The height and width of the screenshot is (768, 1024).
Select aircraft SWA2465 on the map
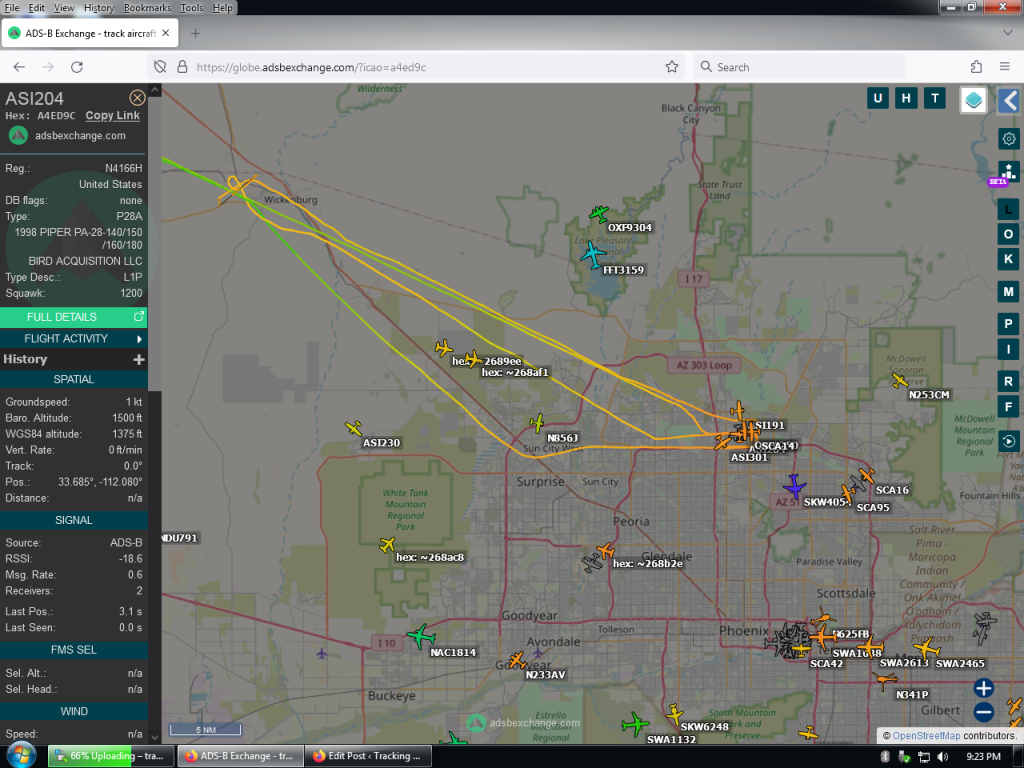click(927, 648)
